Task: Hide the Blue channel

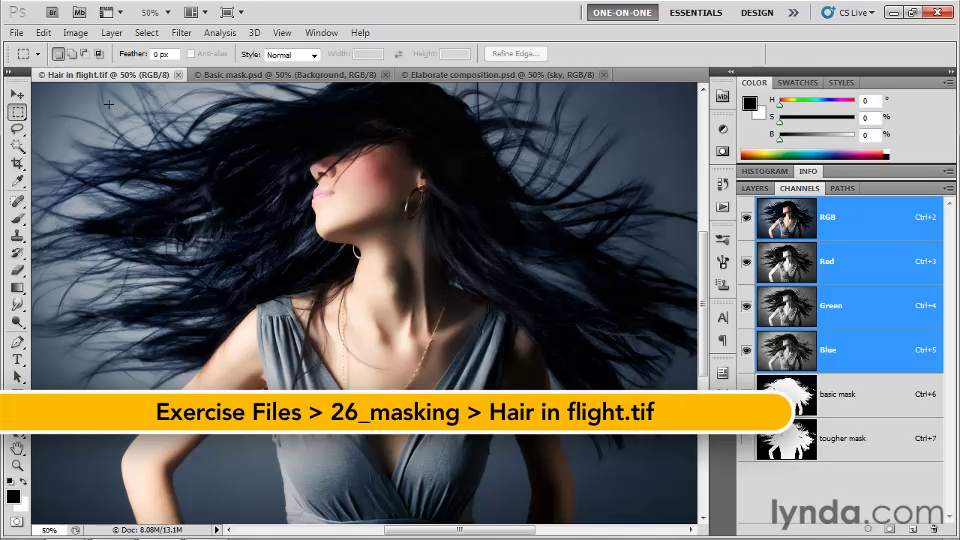Action: (x=746, y=350)
